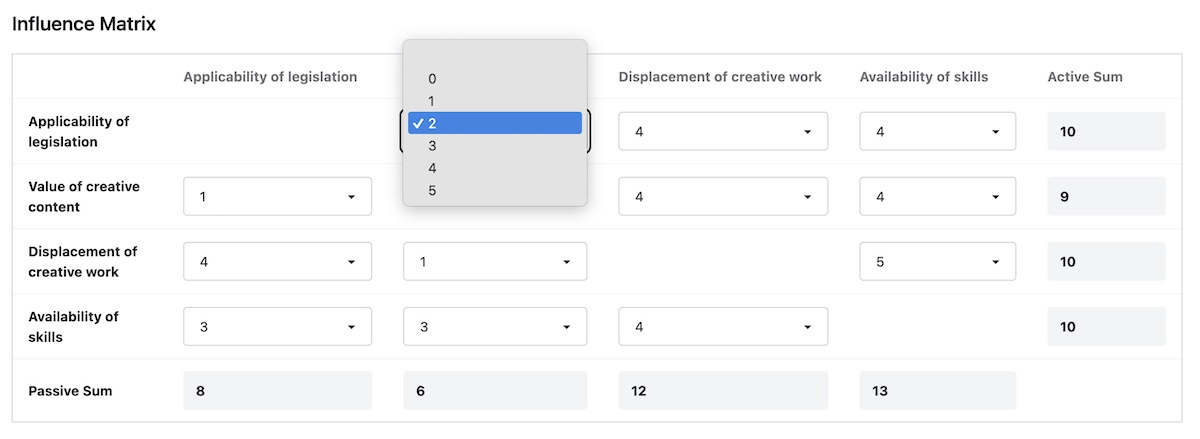
Task: Open Displacement of creative work row's Applicability dropdown
Action: (277, 261)
